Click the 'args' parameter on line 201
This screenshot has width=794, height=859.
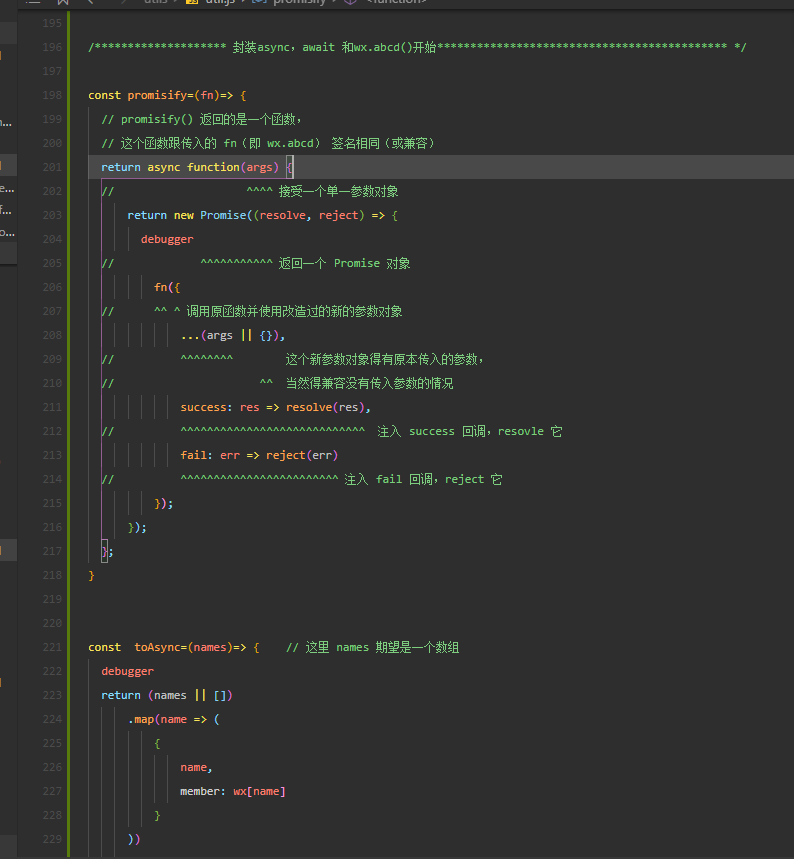coord(259,167)
